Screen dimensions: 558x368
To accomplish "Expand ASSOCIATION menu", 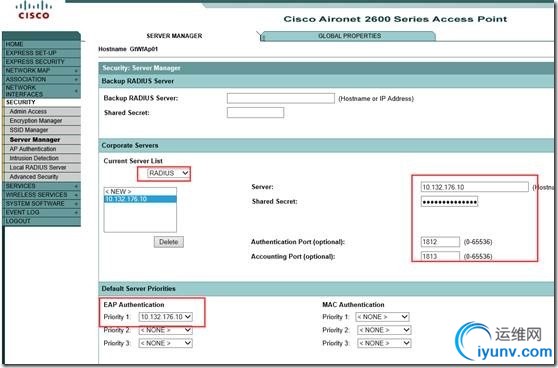I will click(42, 79).
